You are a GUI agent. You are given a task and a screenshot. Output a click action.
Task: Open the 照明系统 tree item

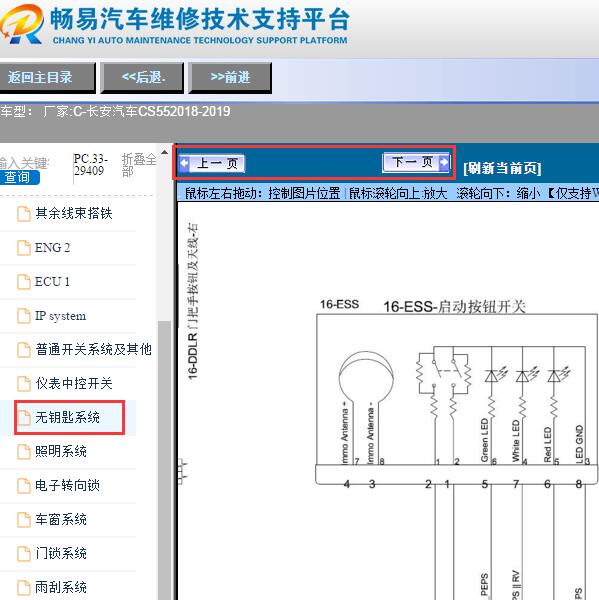coord(61,452)
